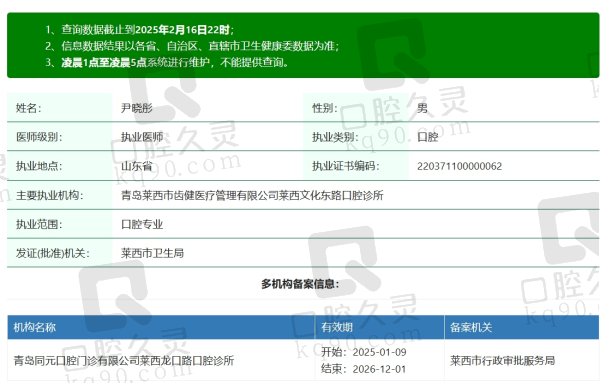The image size is (600, 384).
Task: Click the 有效期 column header
Action: click(x=337, y=327)
